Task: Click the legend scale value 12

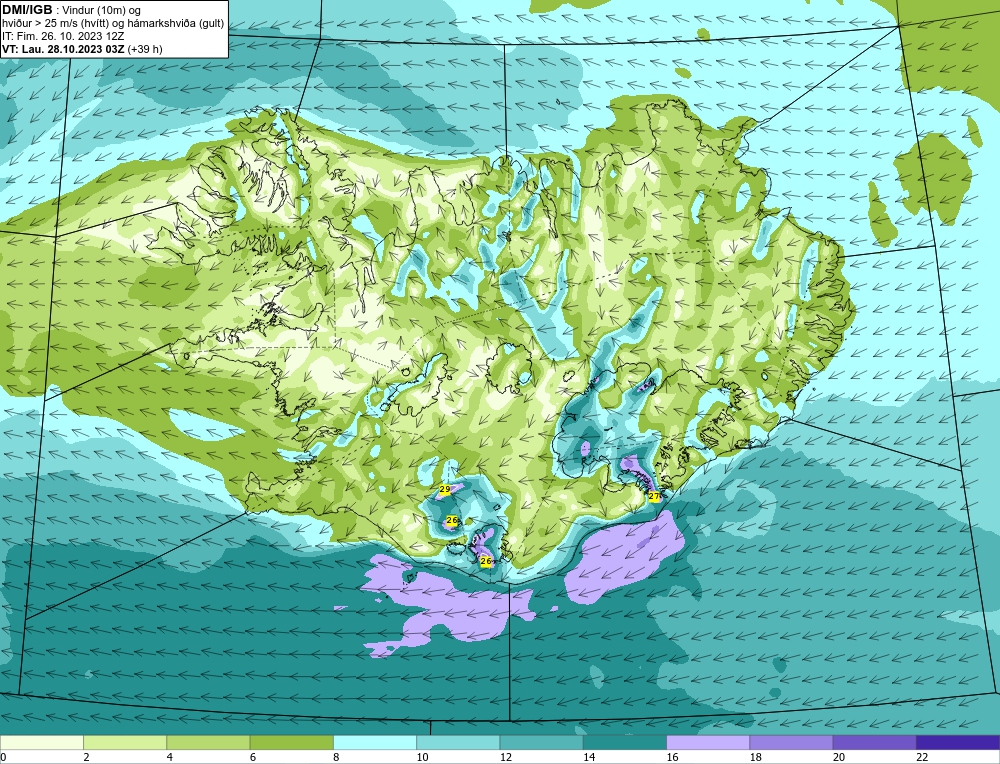Action: click(505, 757)
